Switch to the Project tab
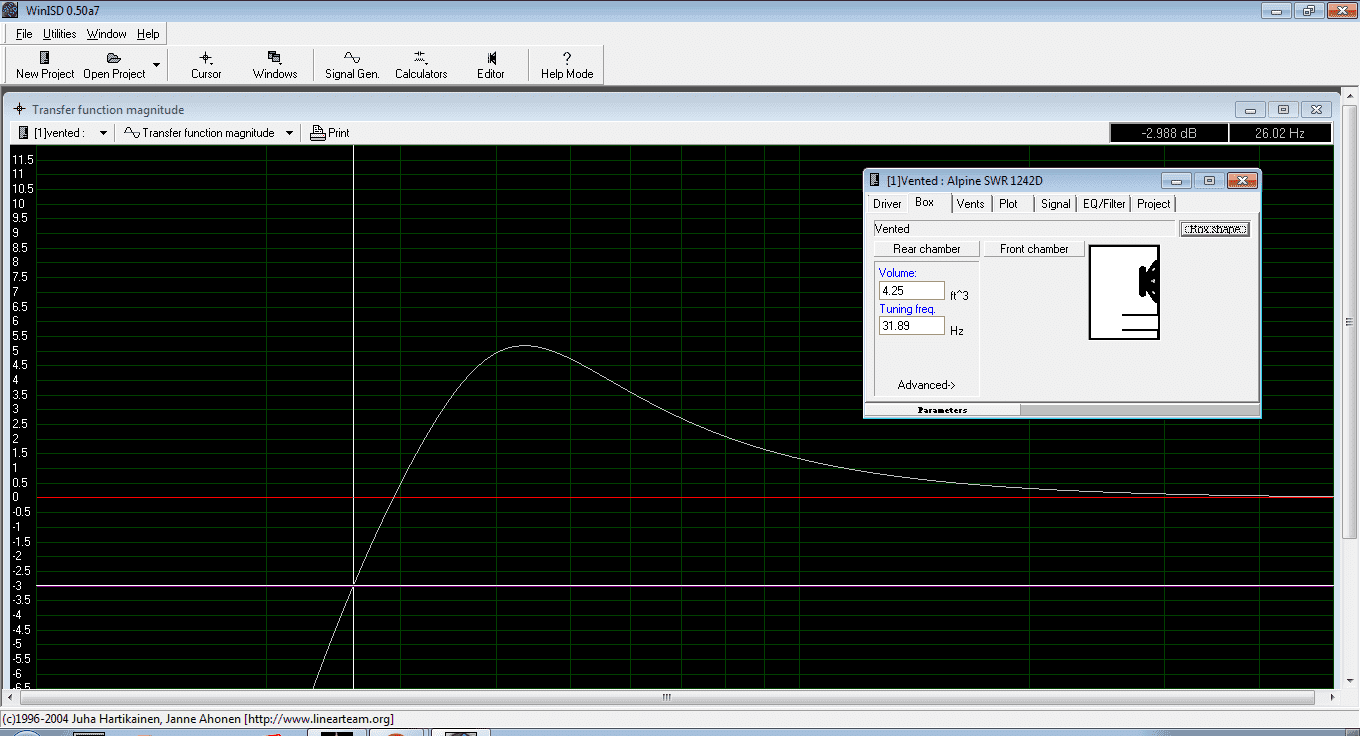This screenshot has height=736, width=1360. 1153,204
